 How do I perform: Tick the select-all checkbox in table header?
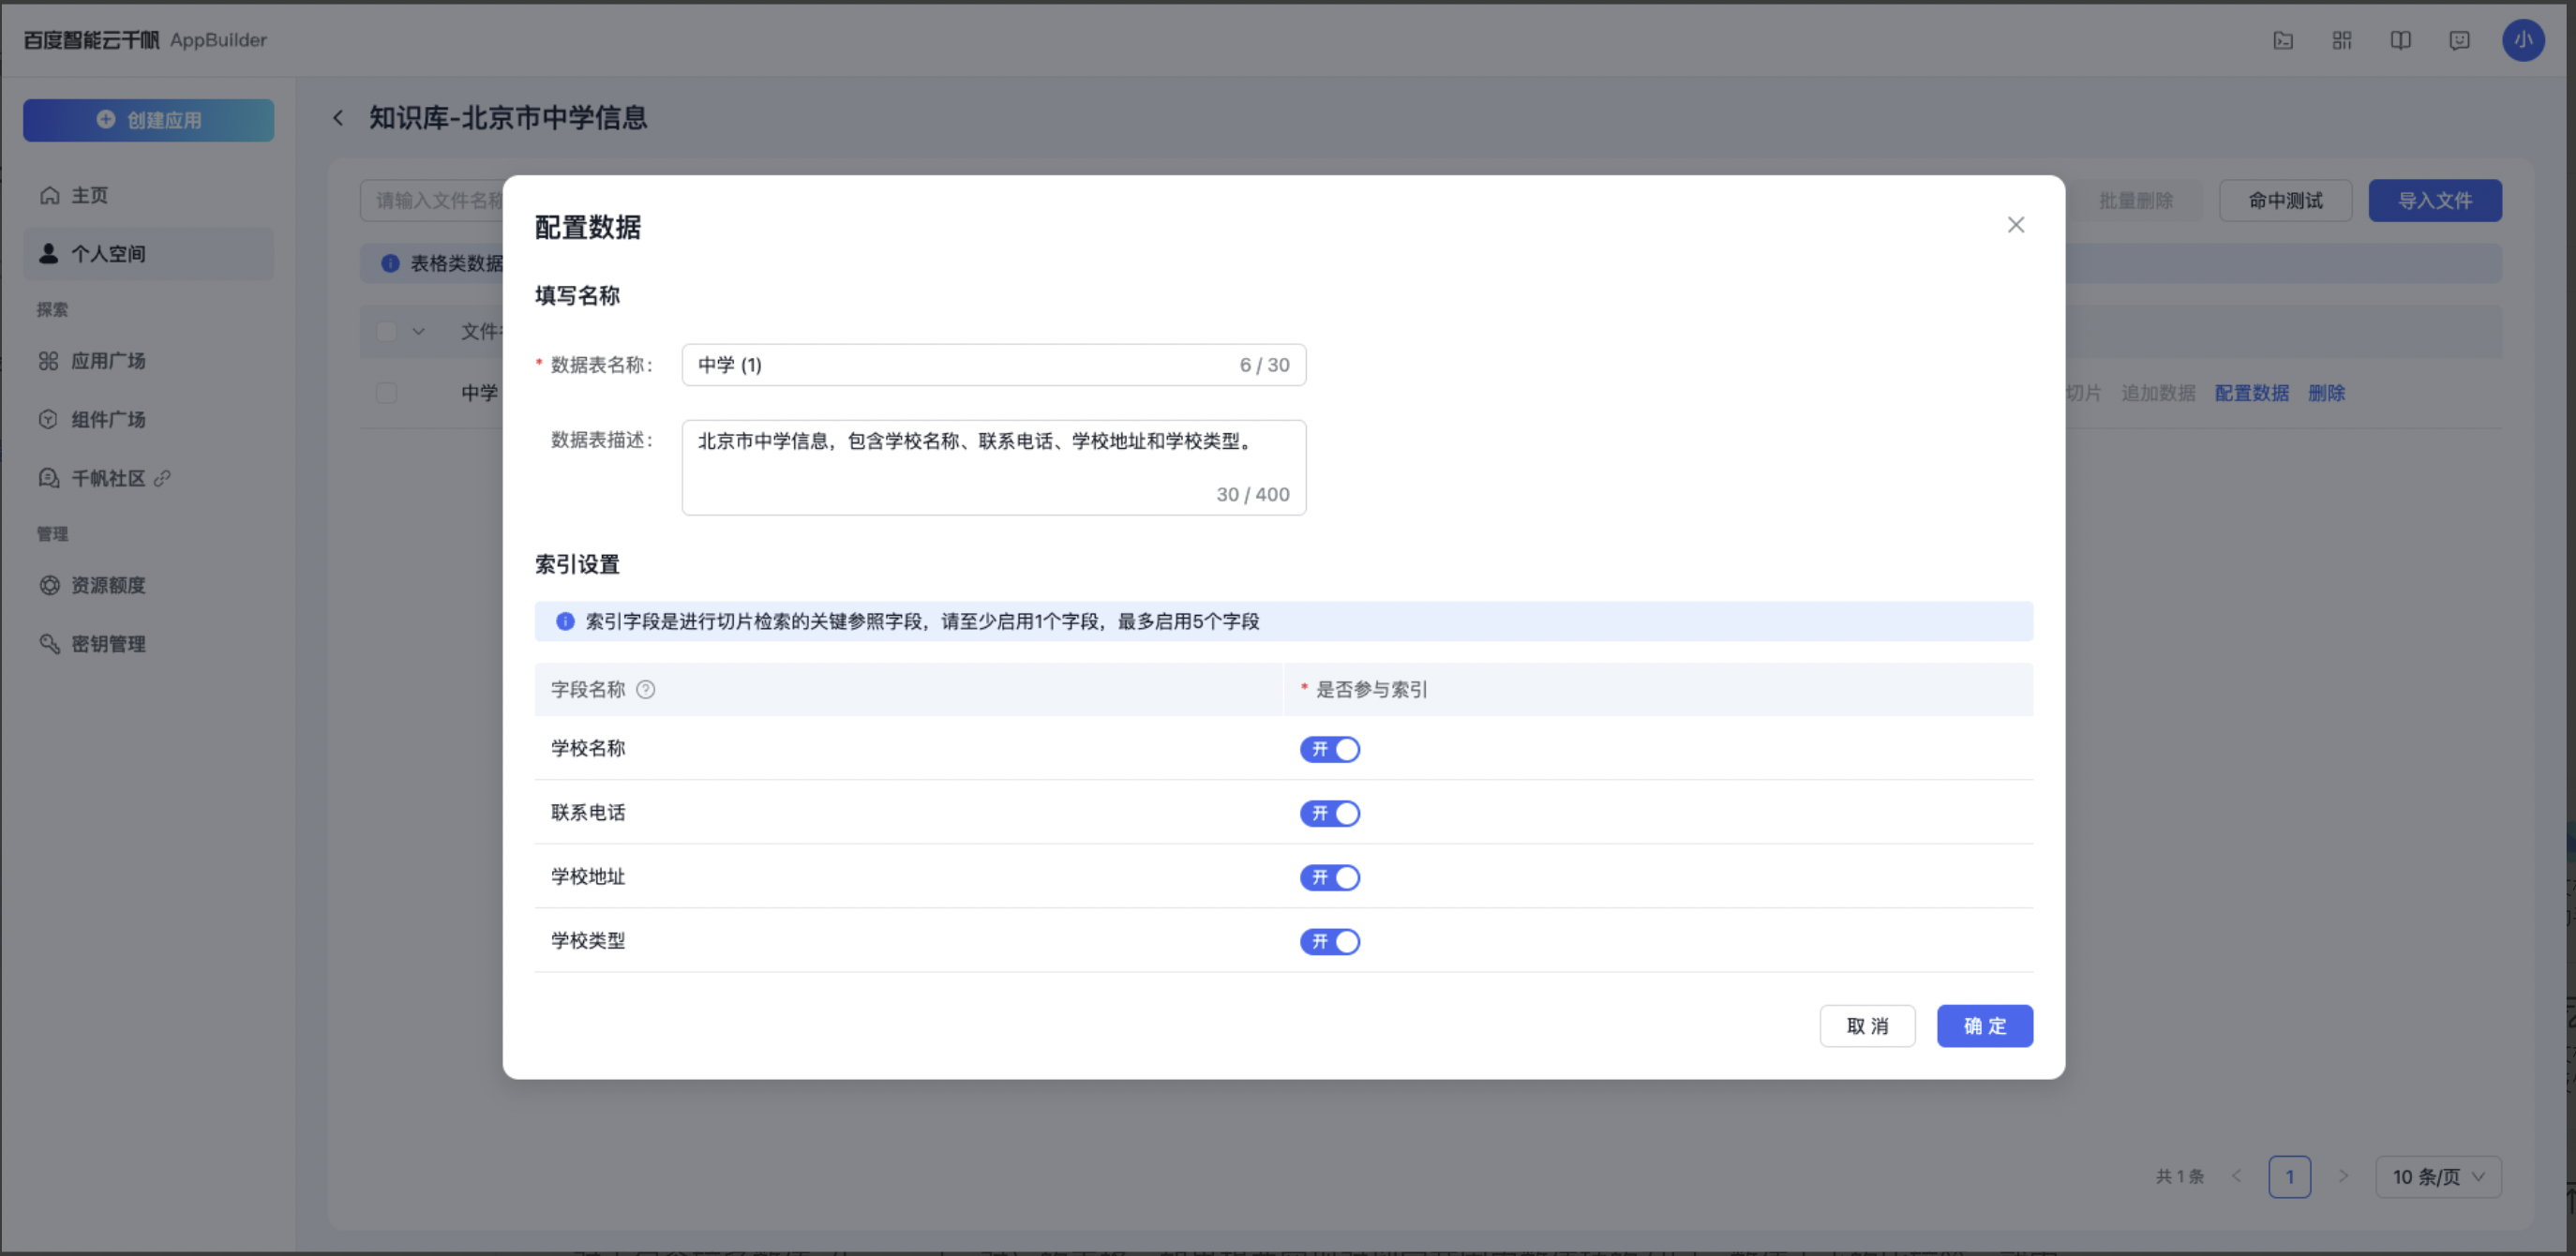point(387,331)
